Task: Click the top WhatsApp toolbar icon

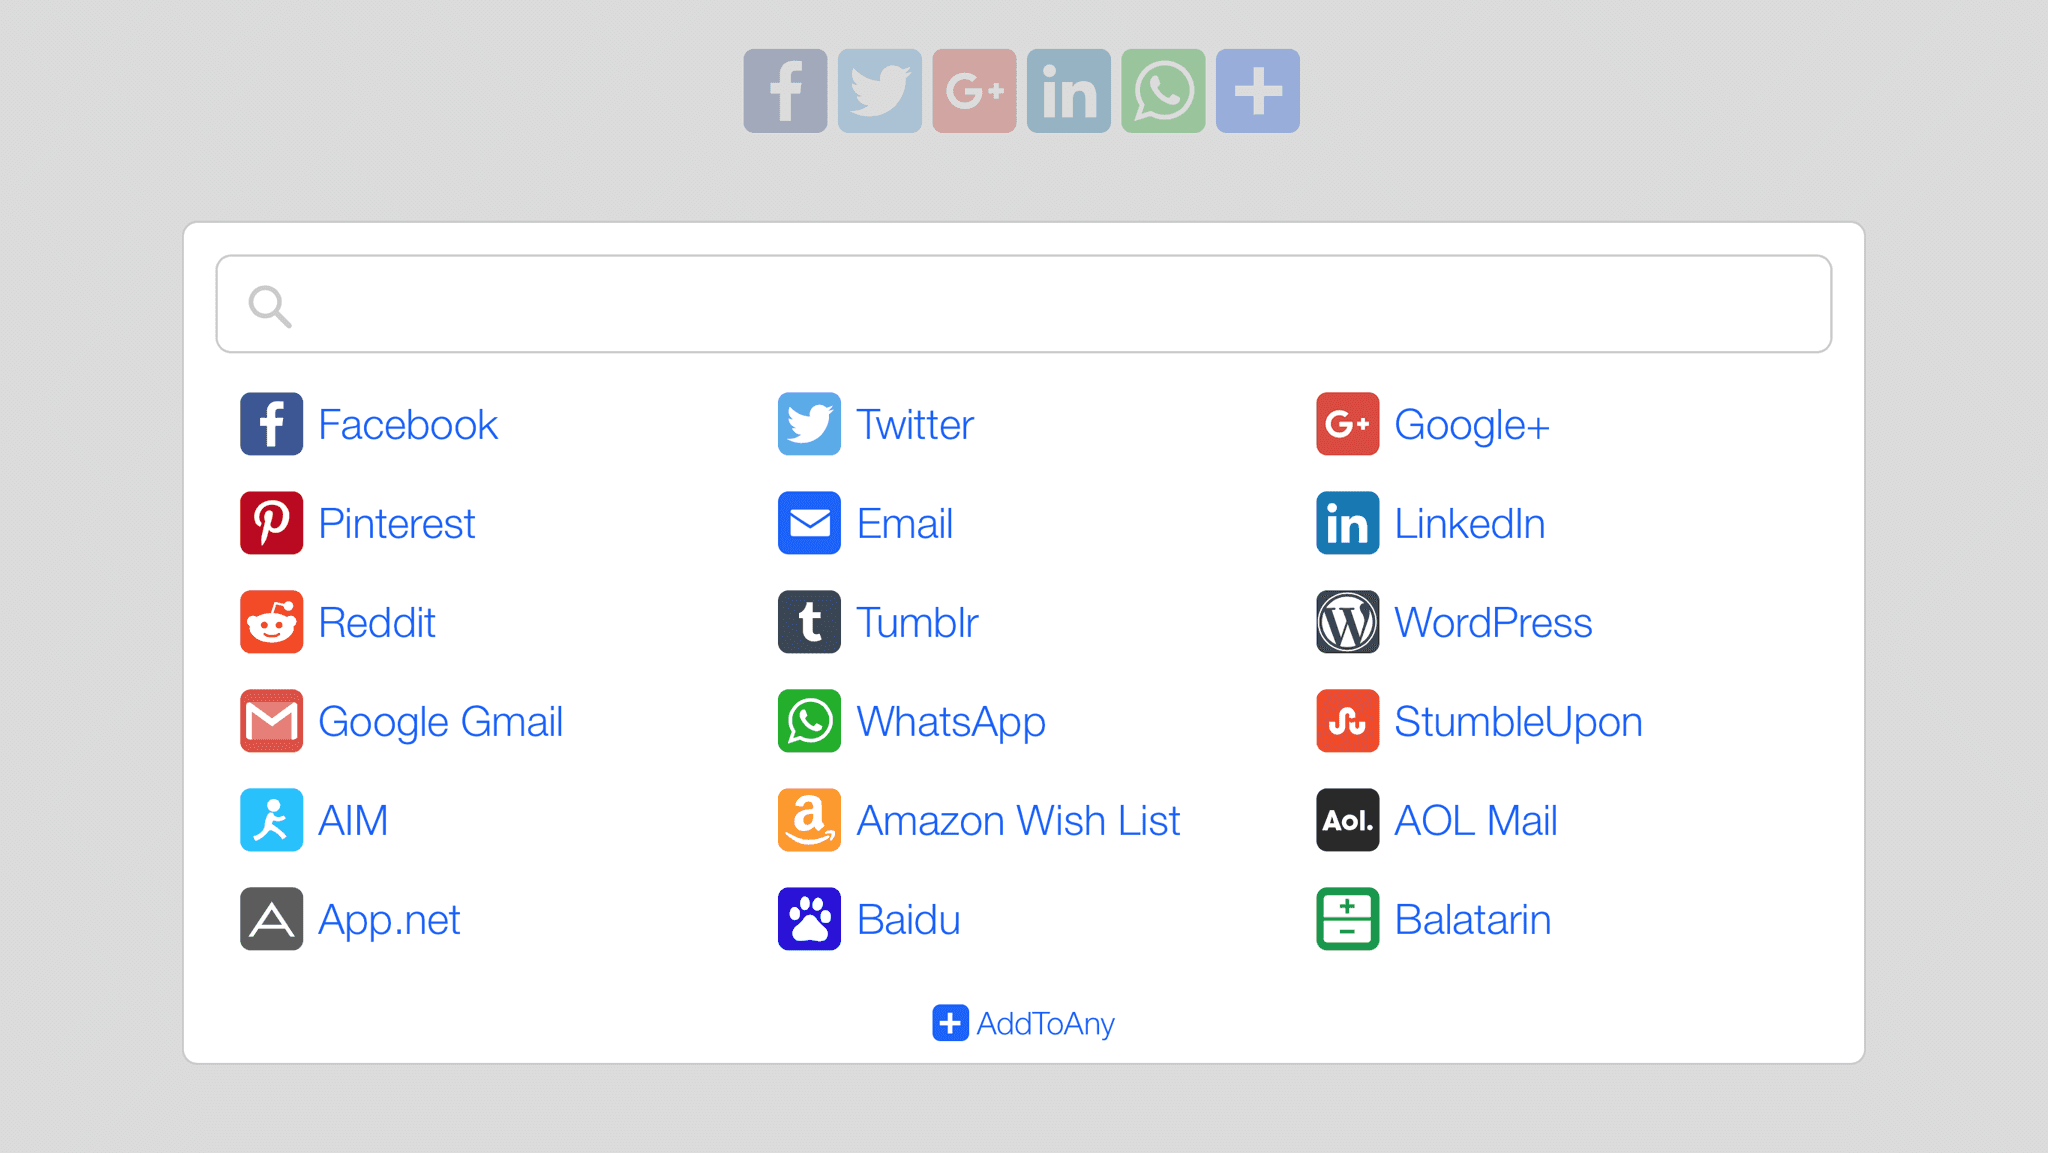Action: (x=1165, y=90)
